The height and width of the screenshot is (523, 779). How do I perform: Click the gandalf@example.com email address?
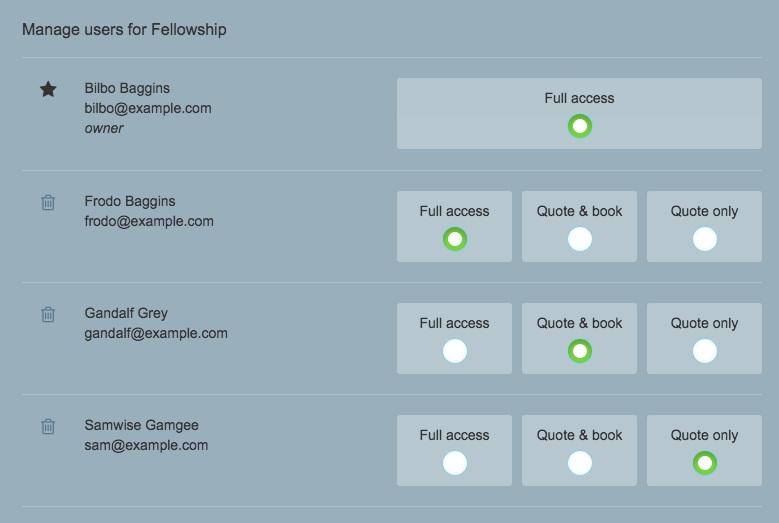pyautogui.click(x=156, y=333)
